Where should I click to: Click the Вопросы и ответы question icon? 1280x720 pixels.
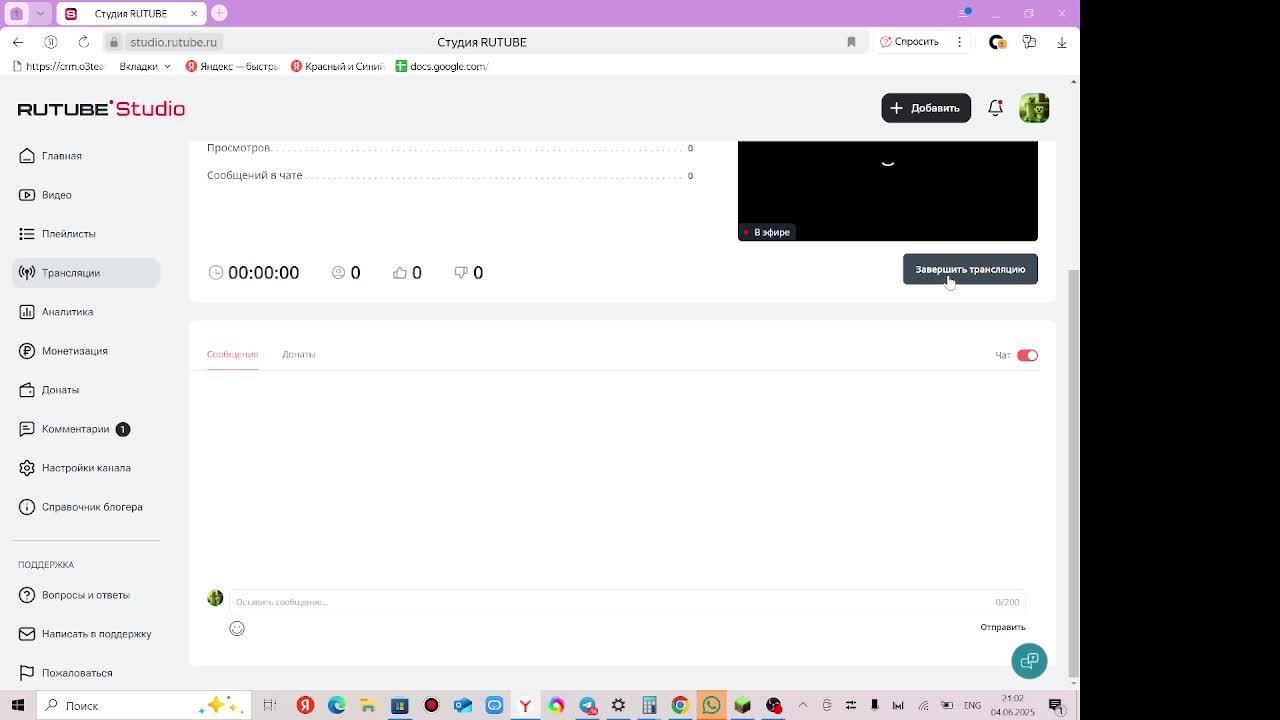pyautogui.click(x=27, y=595)
